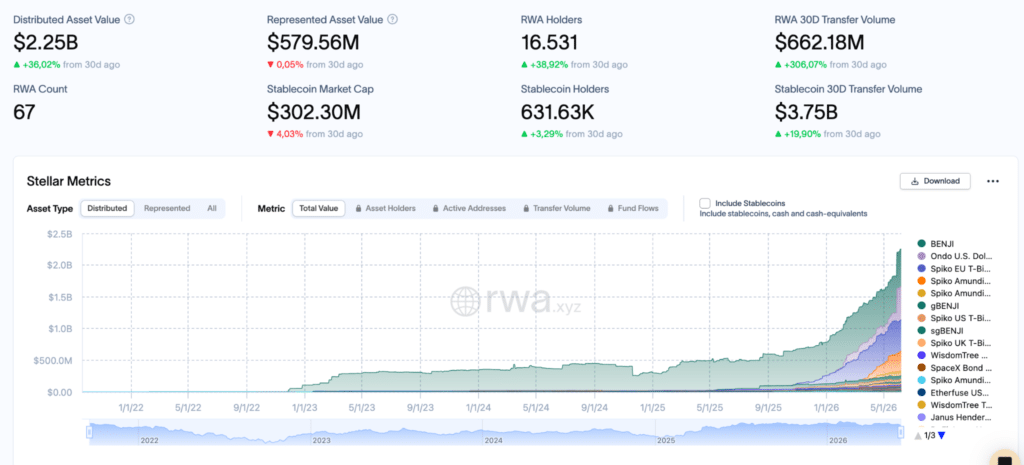Click purple WisdomTree legend dot

[x=921, y=355]
